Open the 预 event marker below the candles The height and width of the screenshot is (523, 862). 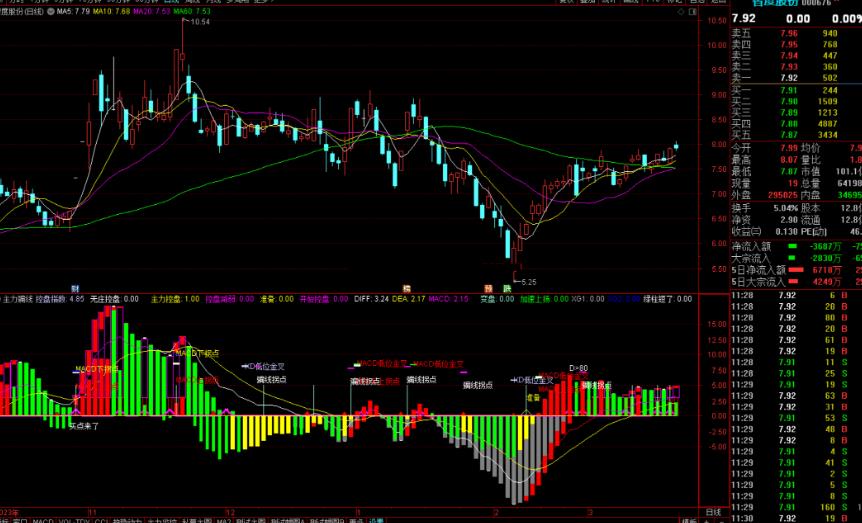click(489, 288)
